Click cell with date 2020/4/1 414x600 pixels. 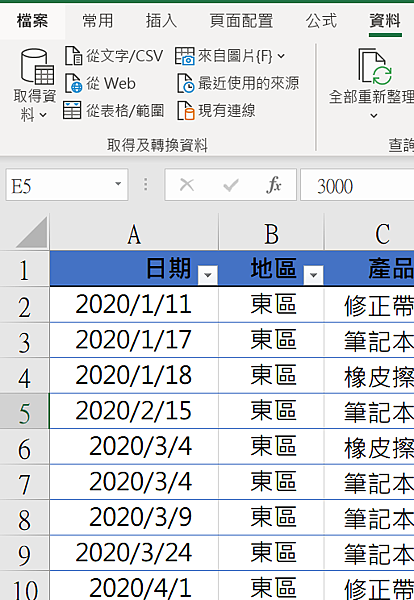[x=134, y=586]
